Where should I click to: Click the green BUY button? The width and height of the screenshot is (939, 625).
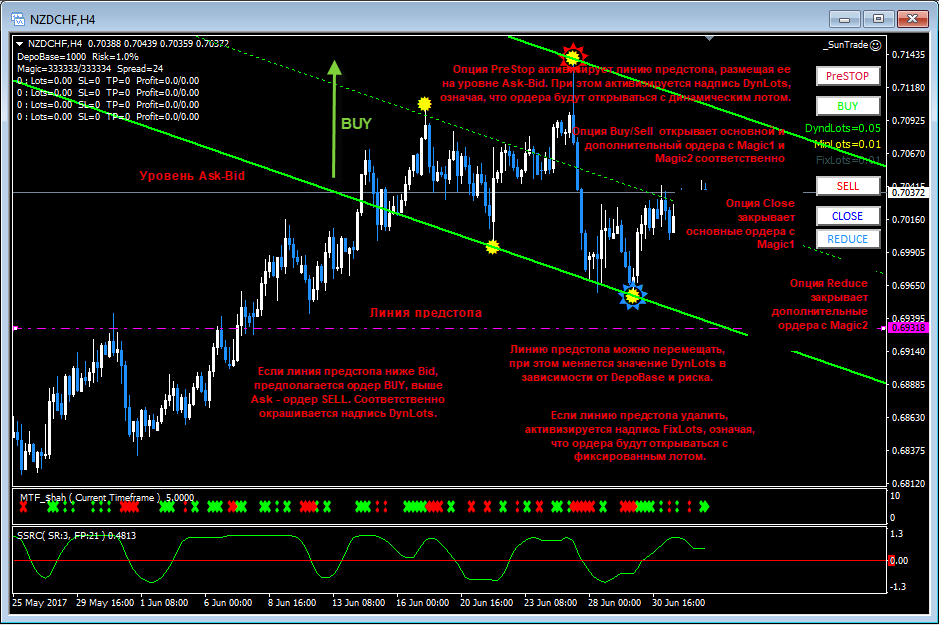point(847,106)
